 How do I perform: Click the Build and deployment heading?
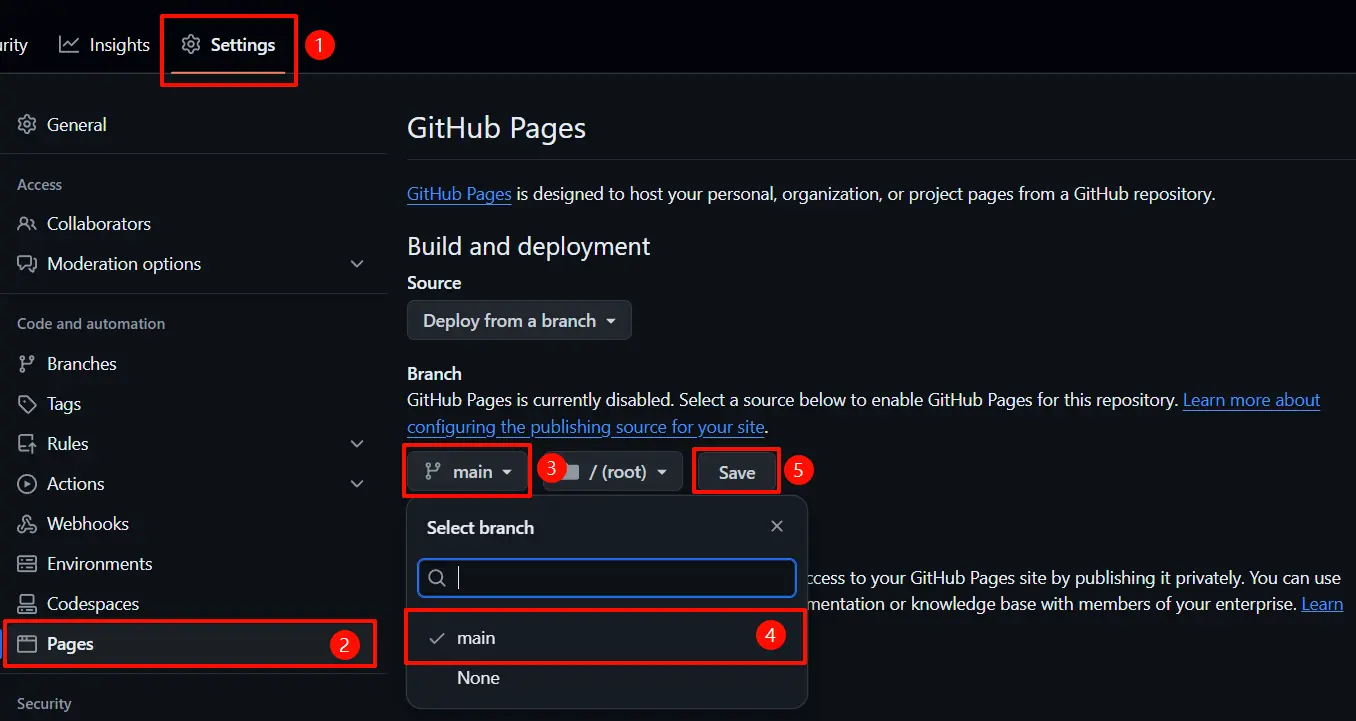(529, 246)
